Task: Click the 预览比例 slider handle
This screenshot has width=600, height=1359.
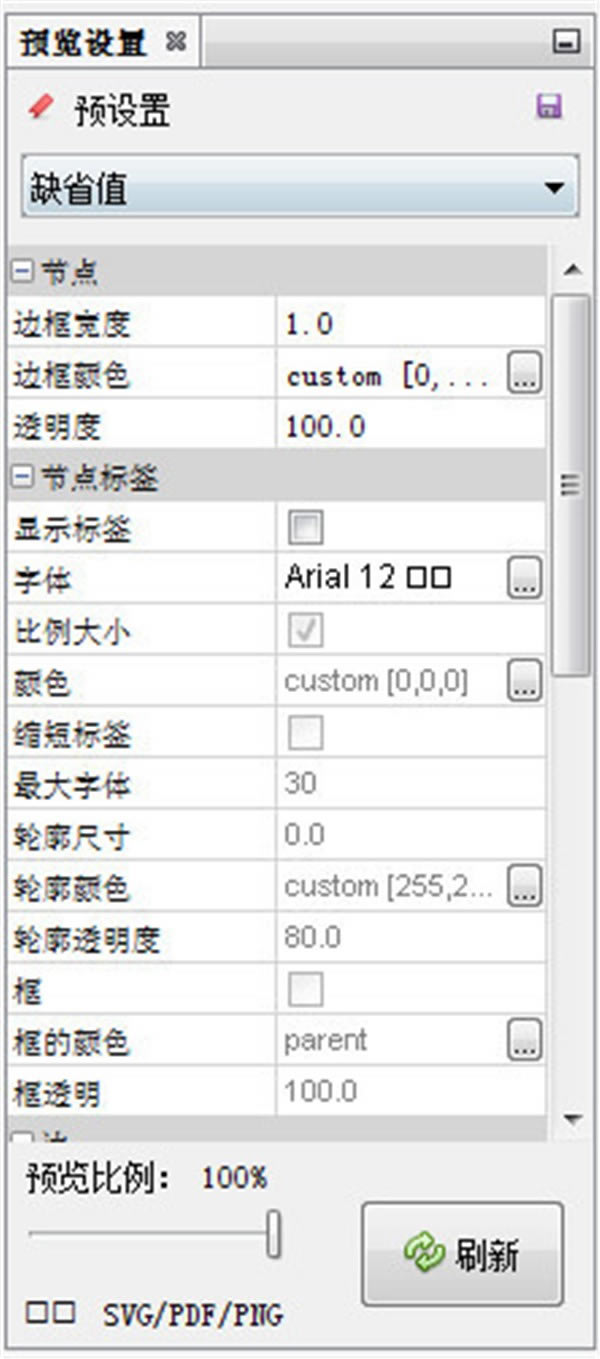Action: tap(273, 1233)
